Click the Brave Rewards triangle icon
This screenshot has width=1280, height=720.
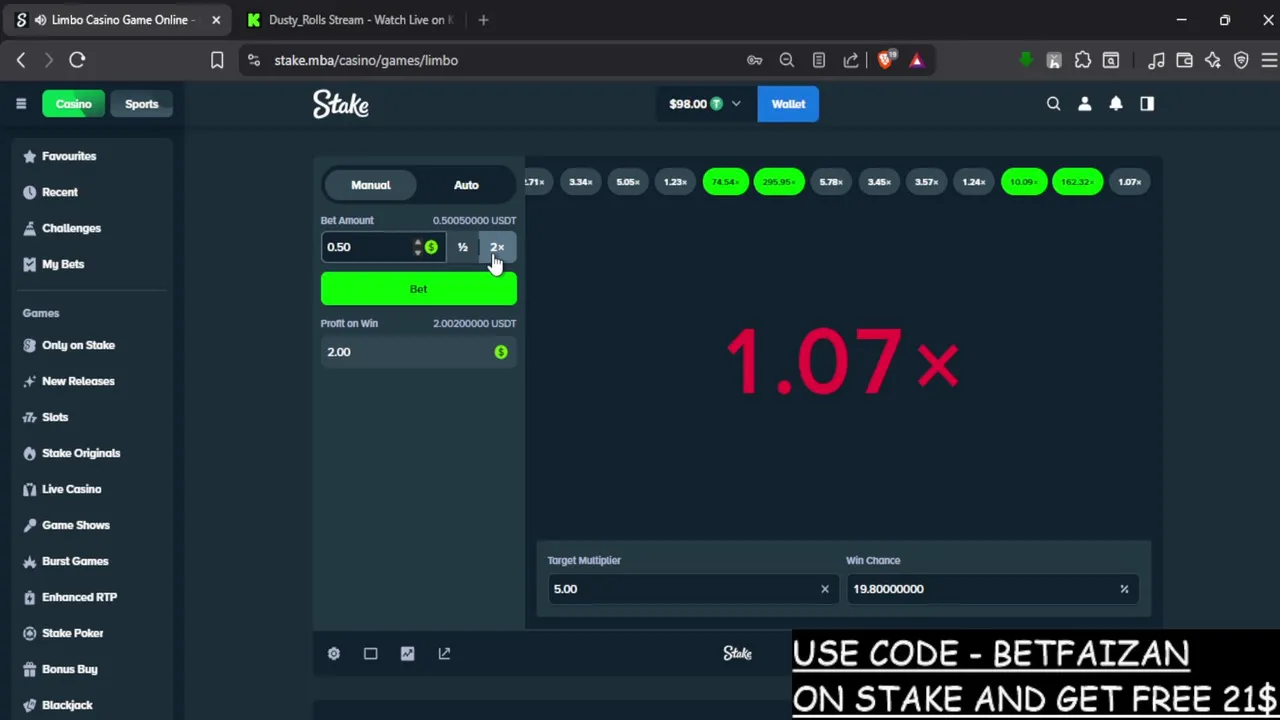tap(916, 60)
